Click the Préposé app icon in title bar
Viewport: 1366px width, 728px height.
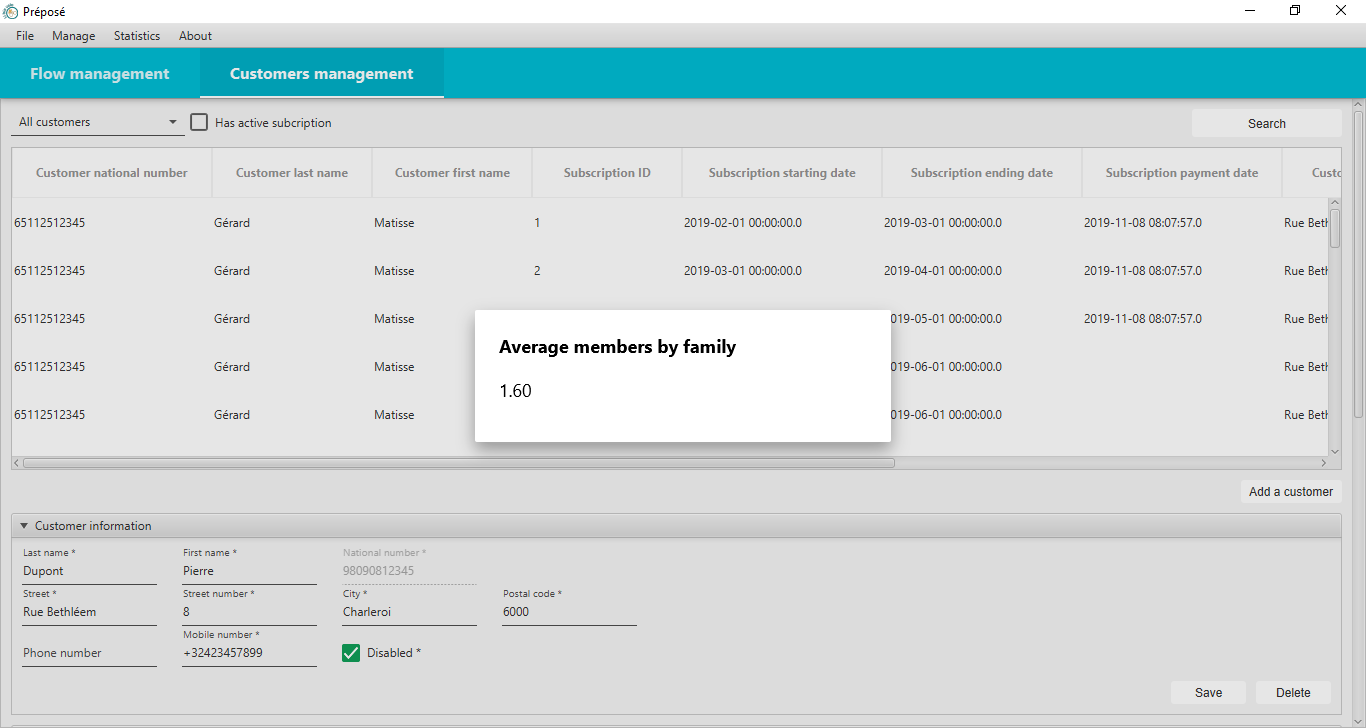pos(11,11)
